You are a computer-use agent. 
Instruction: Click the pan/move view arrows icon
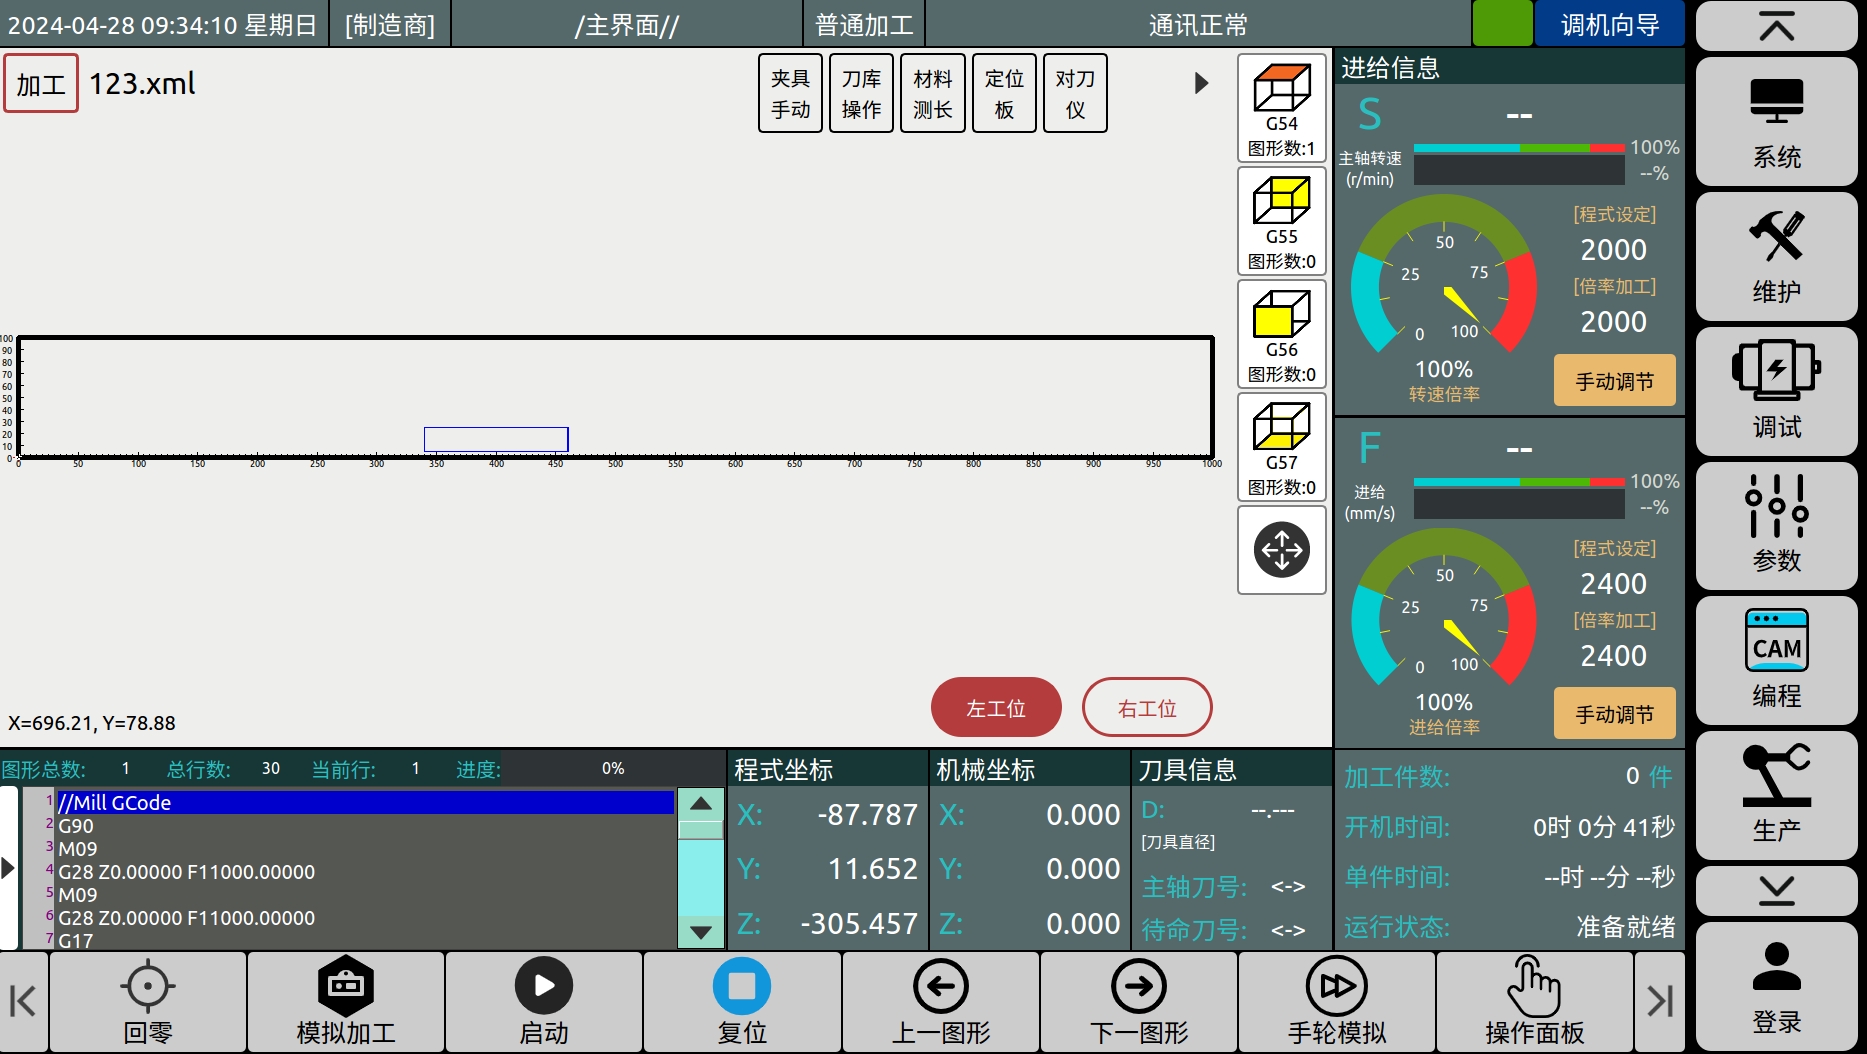[1281, 550]
